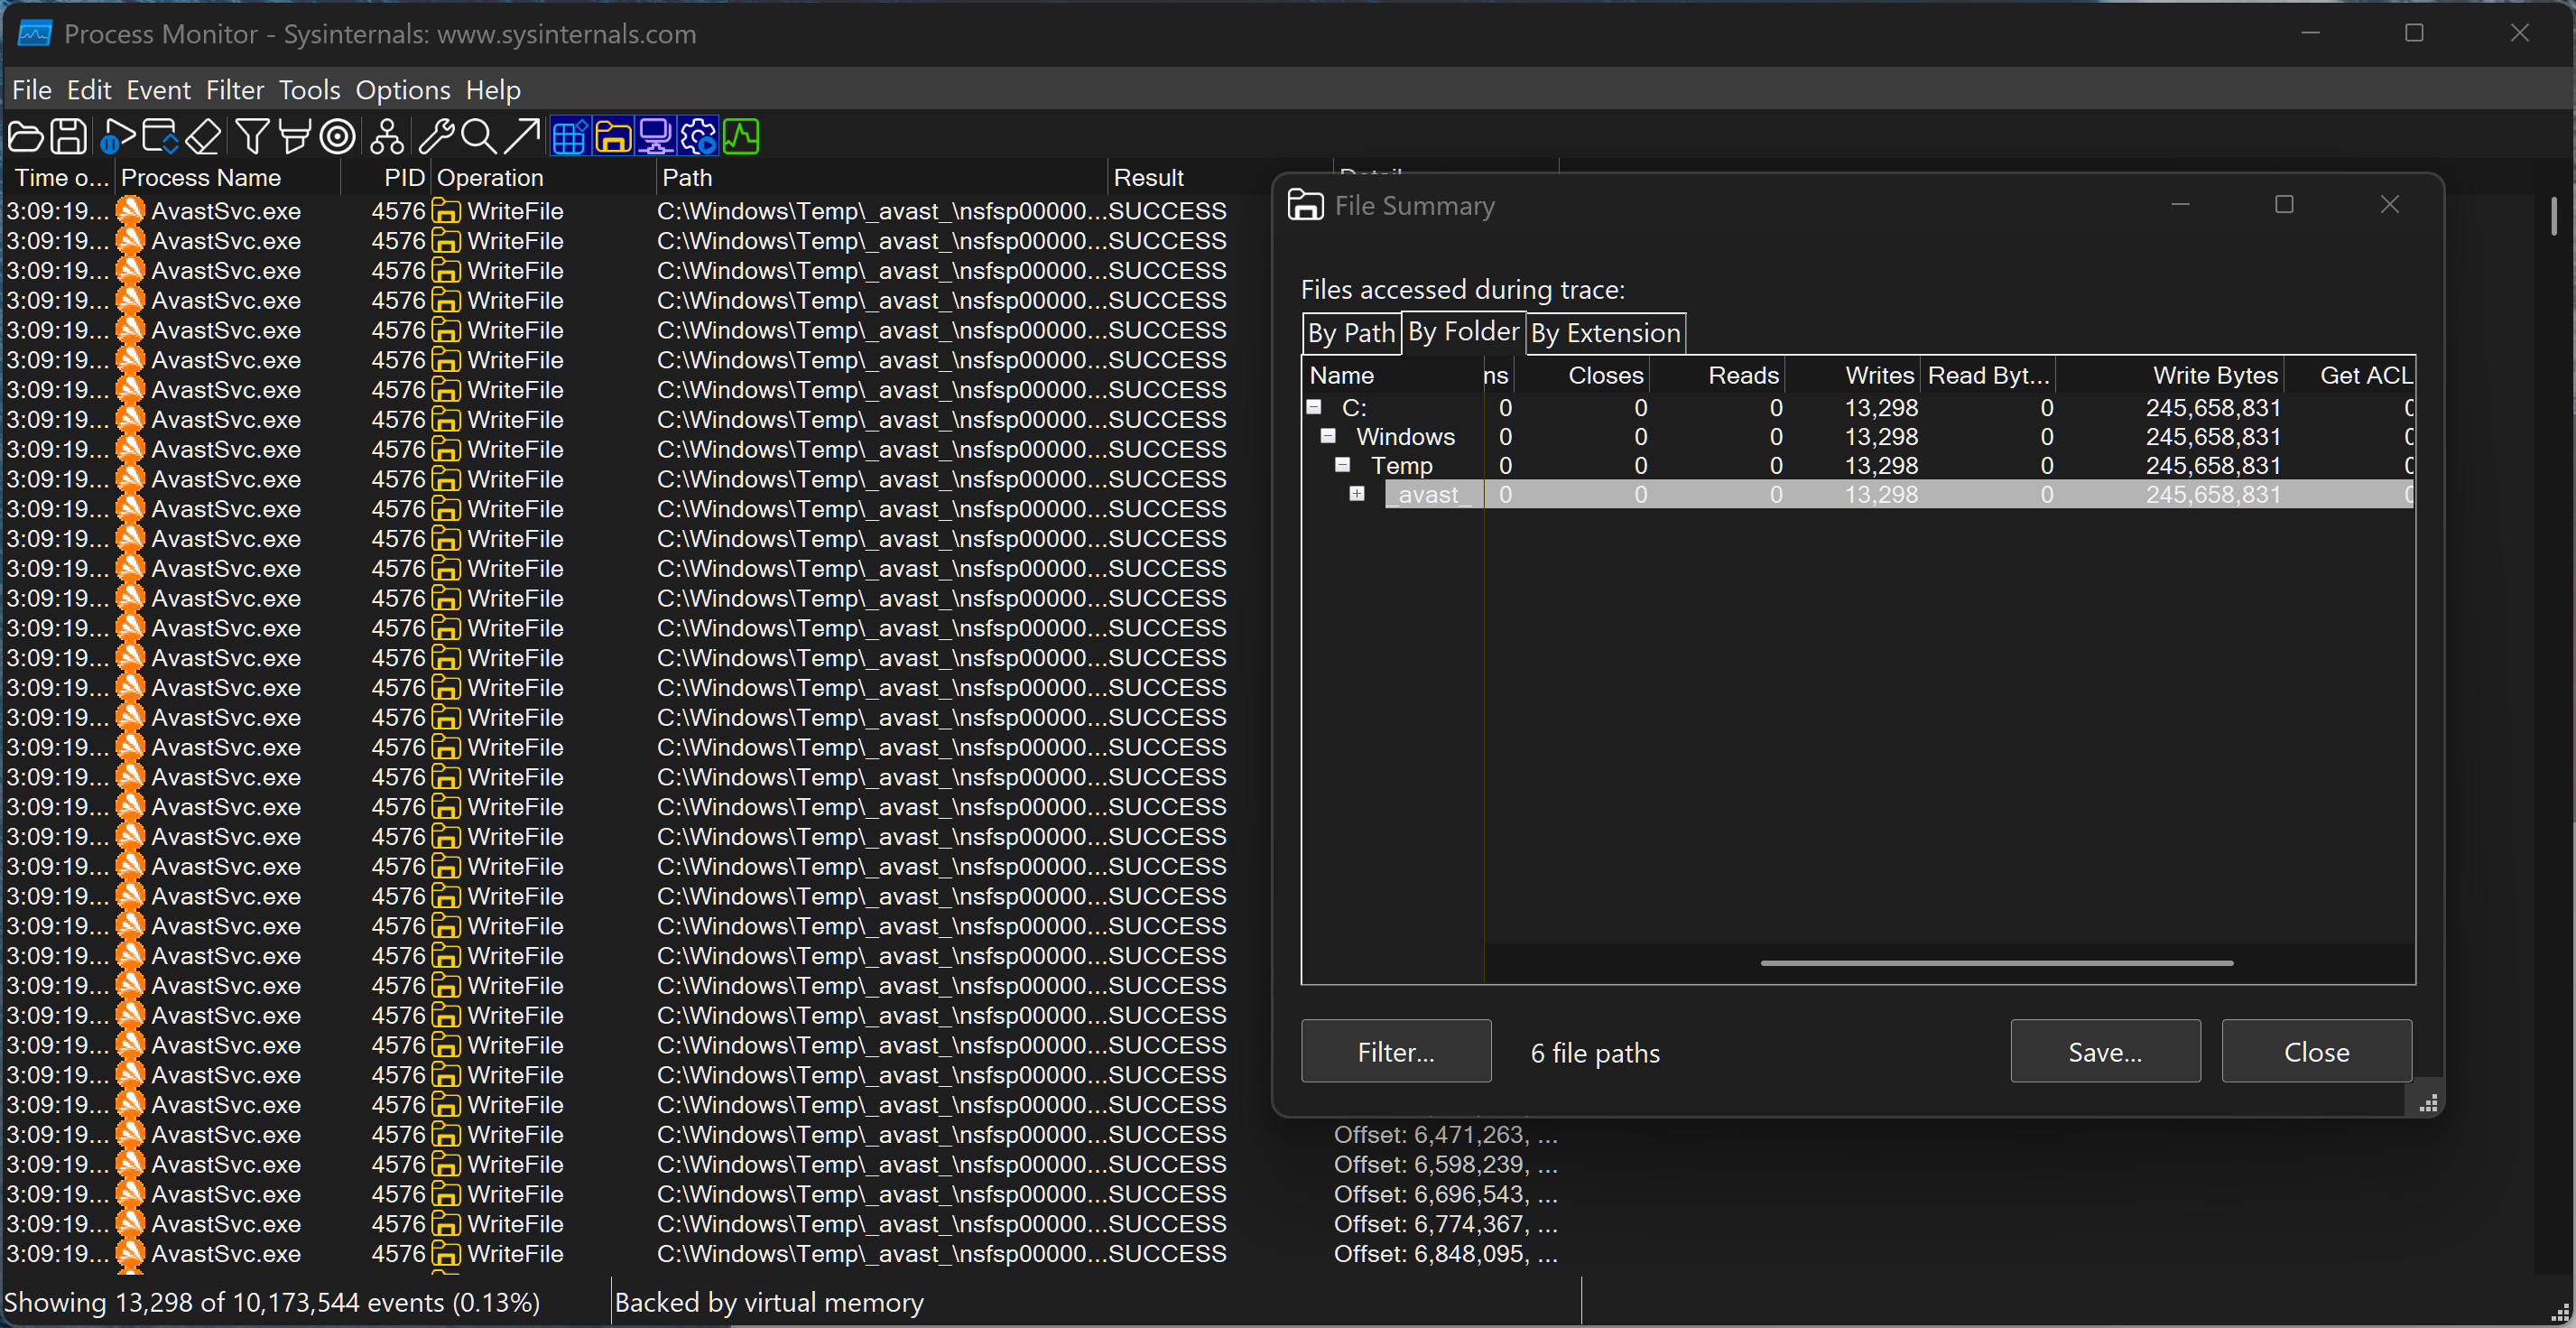The height and width of the screenshot is (1328, 2576).
Task: Open the Filter dialog via the funnel icon
Action: [252, 137]
